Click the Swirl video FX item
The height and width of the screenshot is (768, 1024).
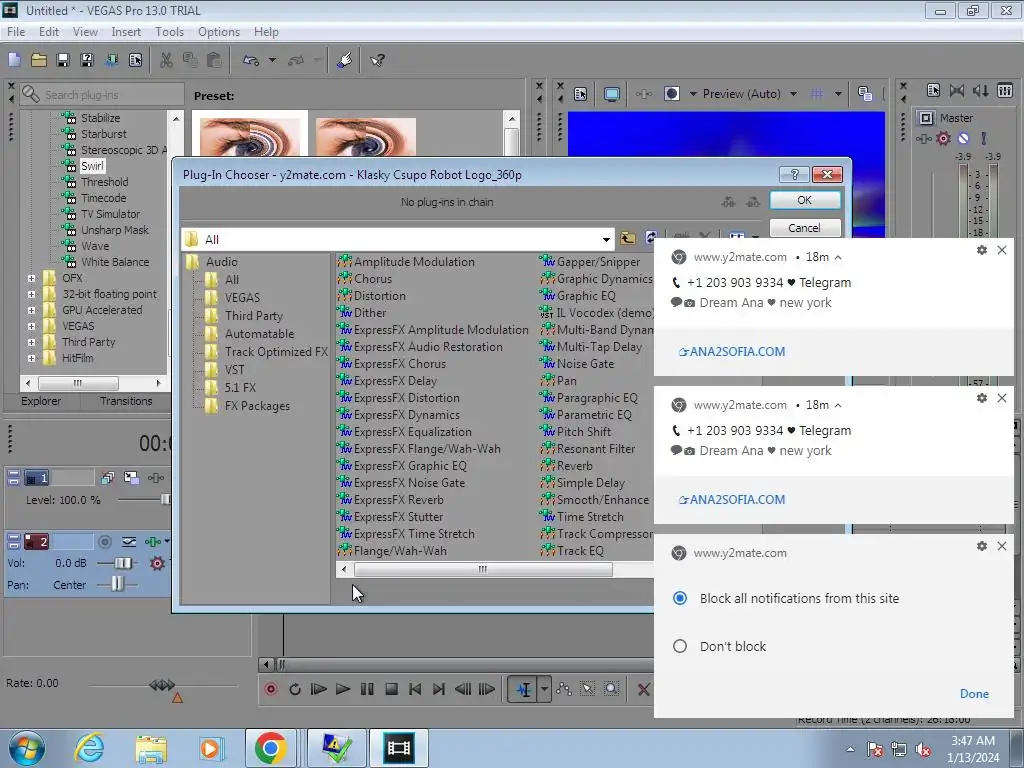(x=92, y=166)
